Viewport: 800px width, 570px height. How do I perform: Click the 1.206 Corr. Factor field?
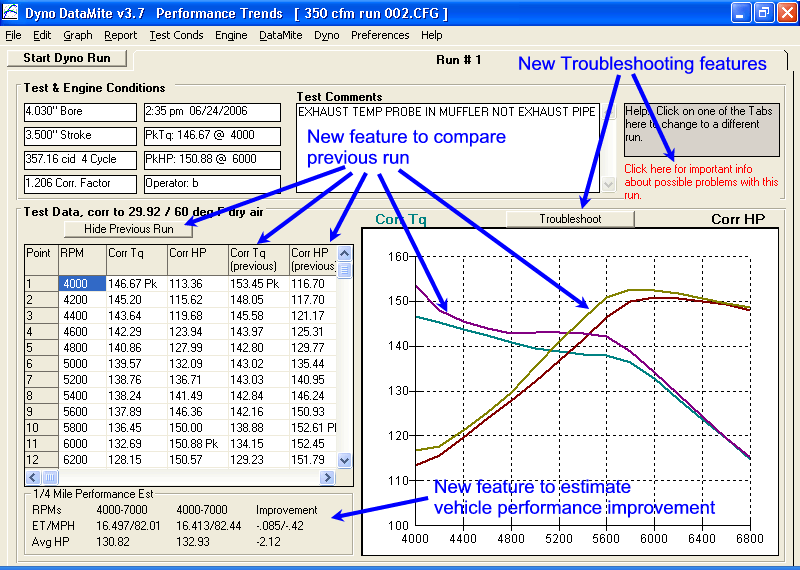(x=80, y=184)
